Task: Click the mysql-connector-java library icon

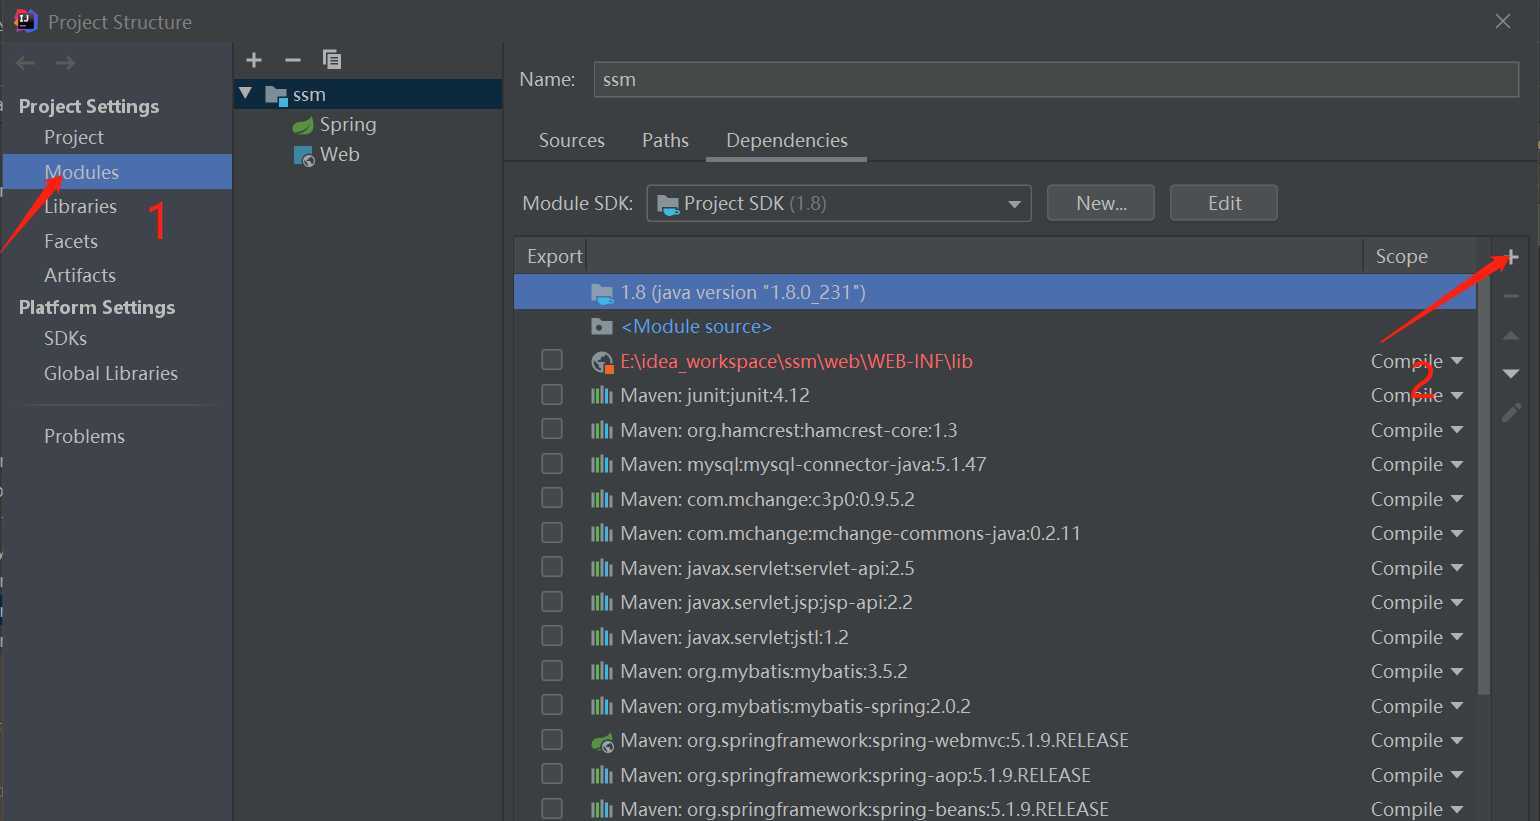Action: (x=602, y=465)
